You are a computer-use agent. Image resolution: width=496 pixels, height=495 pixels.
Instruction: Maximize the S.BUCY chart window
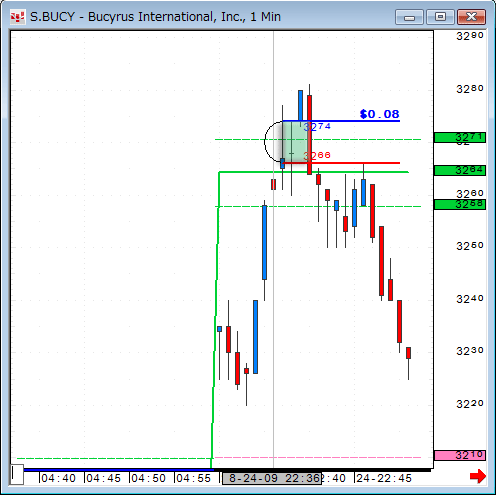pos(440,17)
